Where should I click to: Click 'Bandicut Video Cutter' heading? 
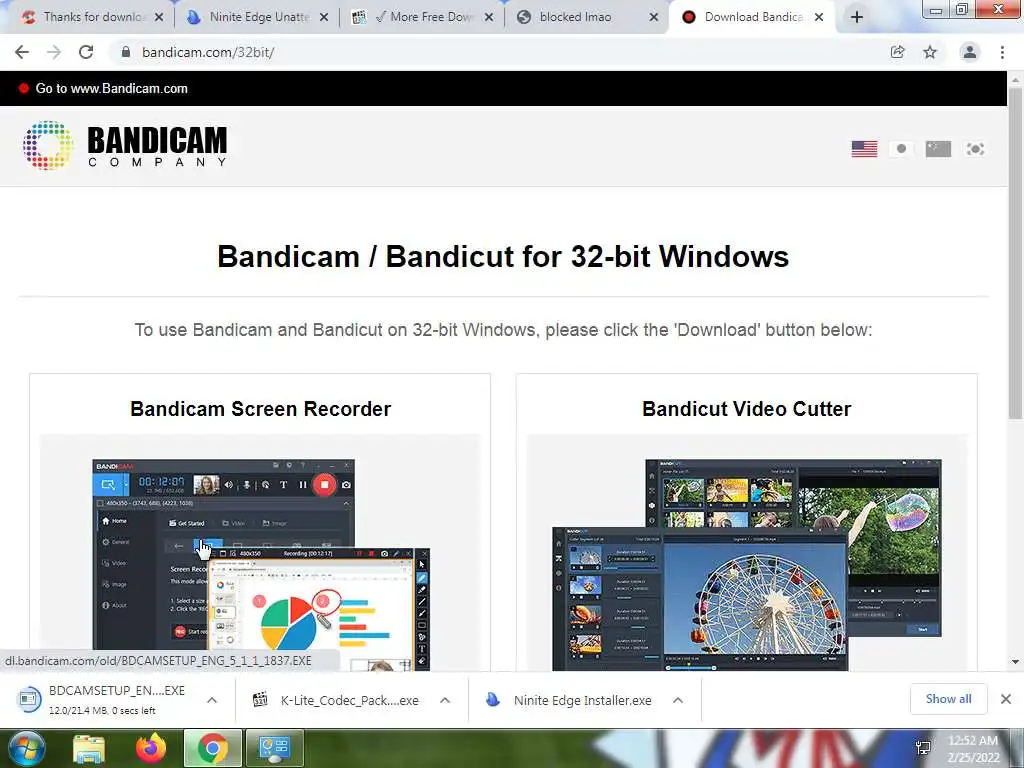[x=746, y=409]
